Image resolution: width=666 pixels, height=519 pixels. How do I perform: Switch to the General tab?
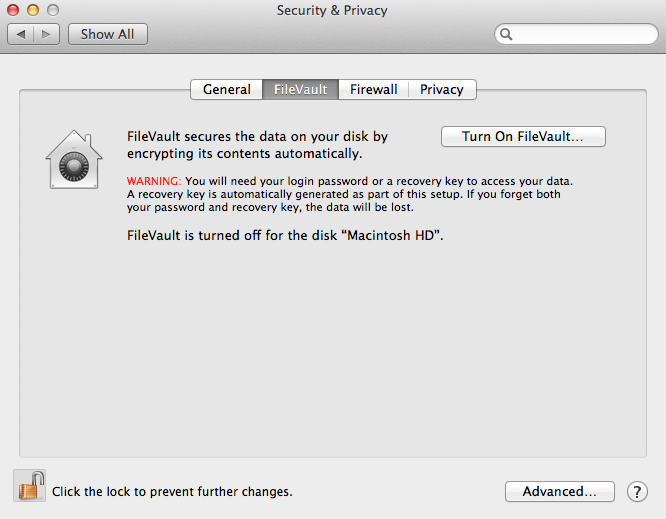pos(227,89)
